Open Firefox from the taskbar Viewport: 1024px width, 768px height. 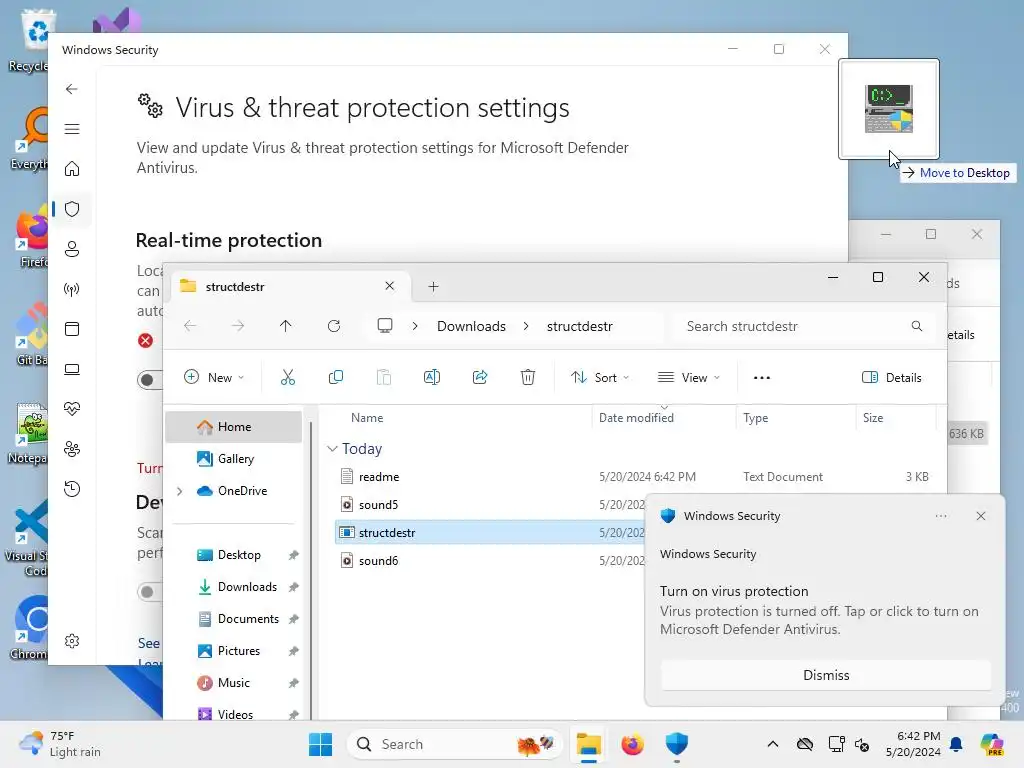(x=632, y=744)
